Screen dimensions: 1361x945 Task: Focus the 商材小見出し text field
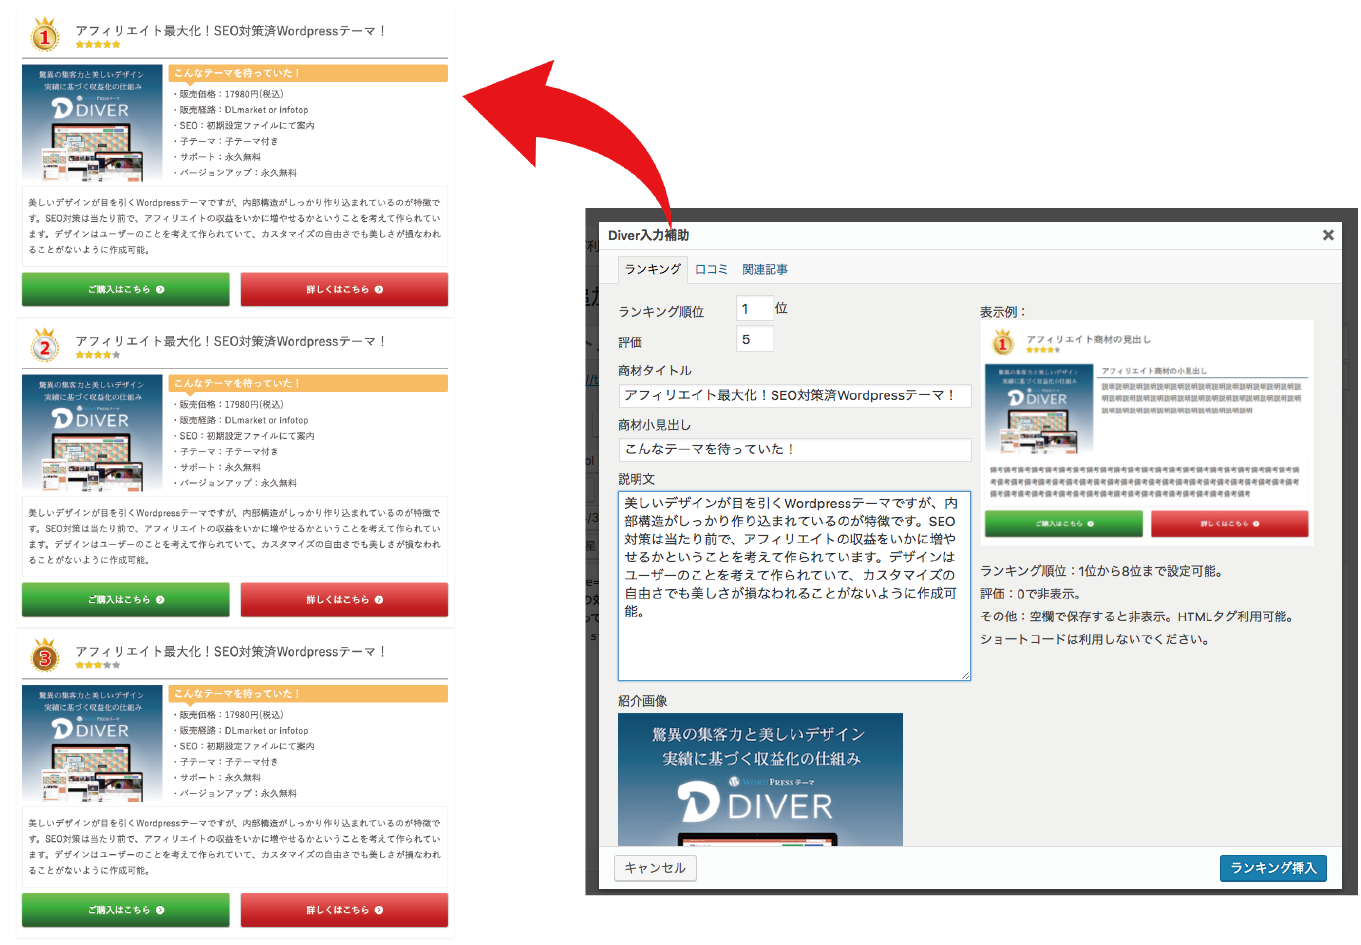point(794,449)
